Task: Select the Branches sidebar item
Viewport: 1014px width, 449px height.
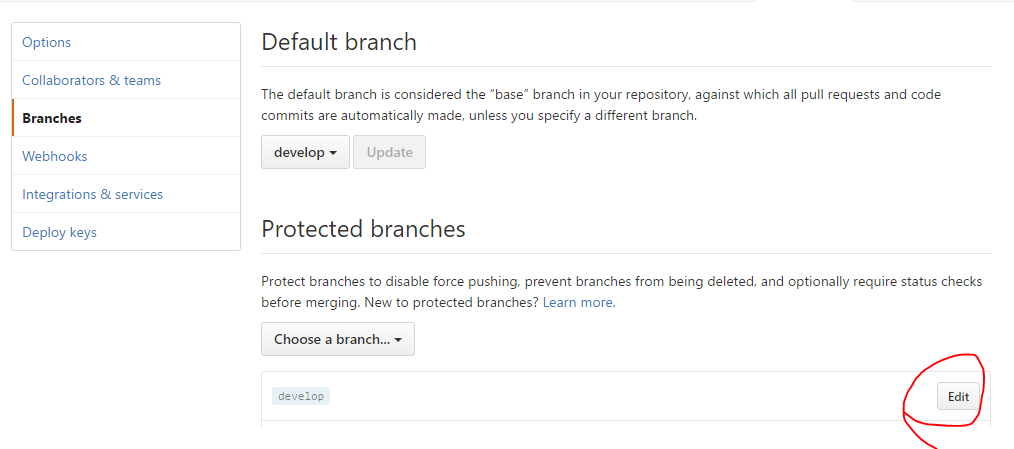Action: [52, 118]
